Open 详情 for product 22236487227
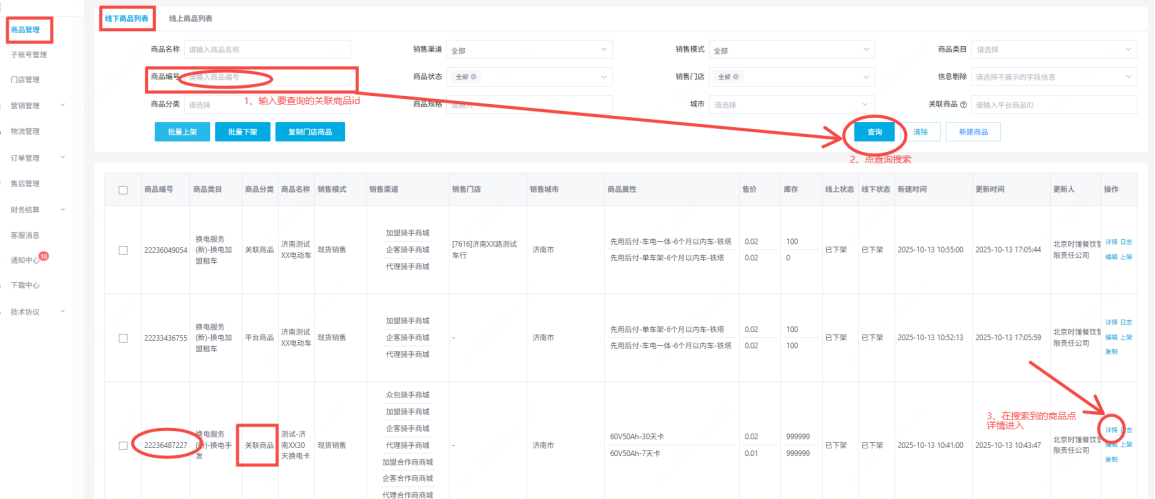Screen dimensions: 1155x499 pos(1110,430)
